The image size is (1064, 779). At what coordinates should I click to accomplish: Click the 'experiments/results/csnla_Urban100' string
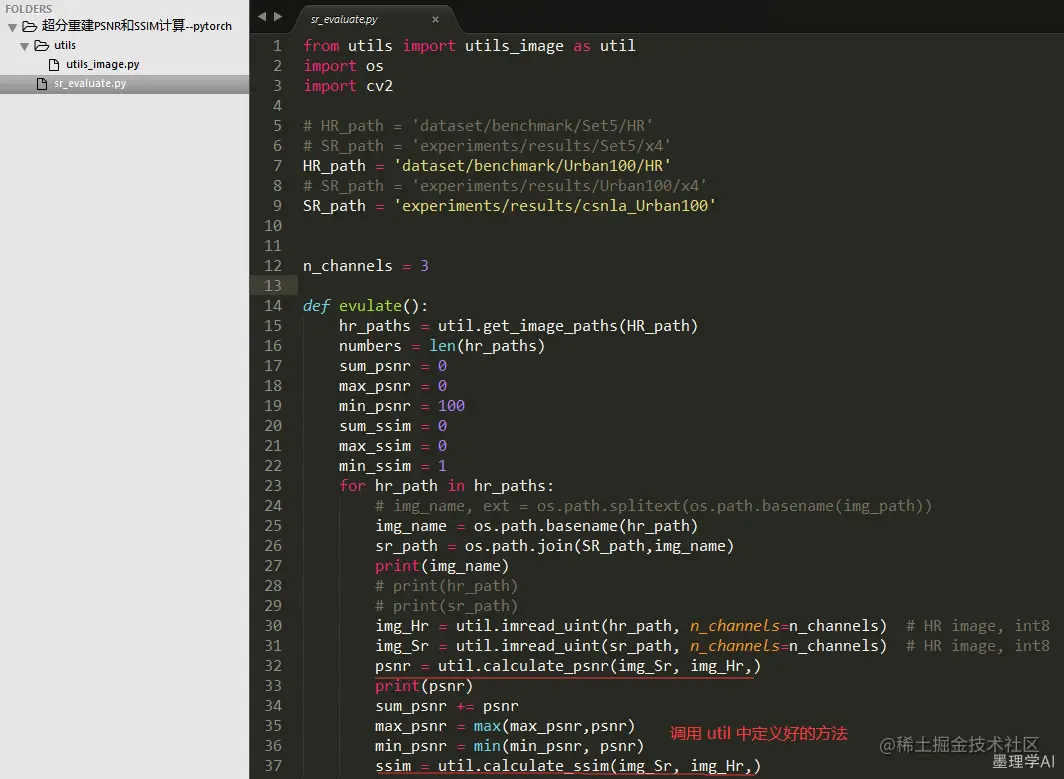coord(554,206)
